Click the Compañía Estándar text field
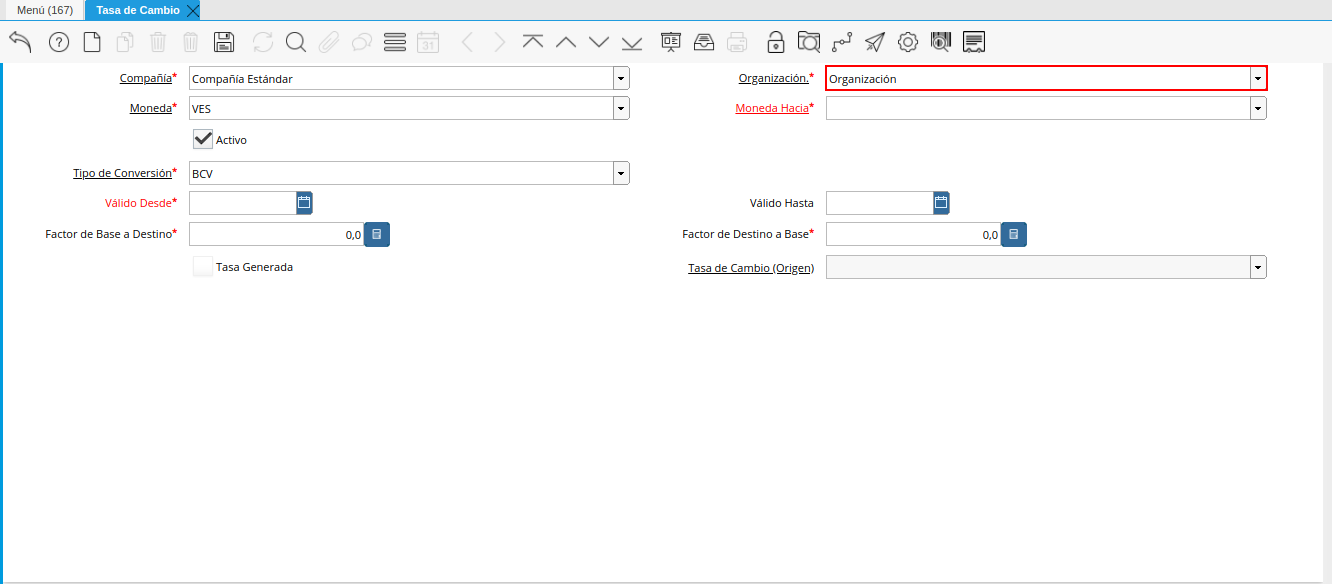This screenshot has height=584, width=1332. point(401,78)
